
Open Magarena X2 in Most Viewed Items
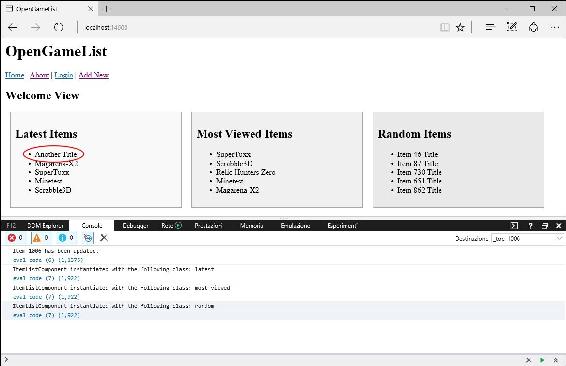(238, 190)
